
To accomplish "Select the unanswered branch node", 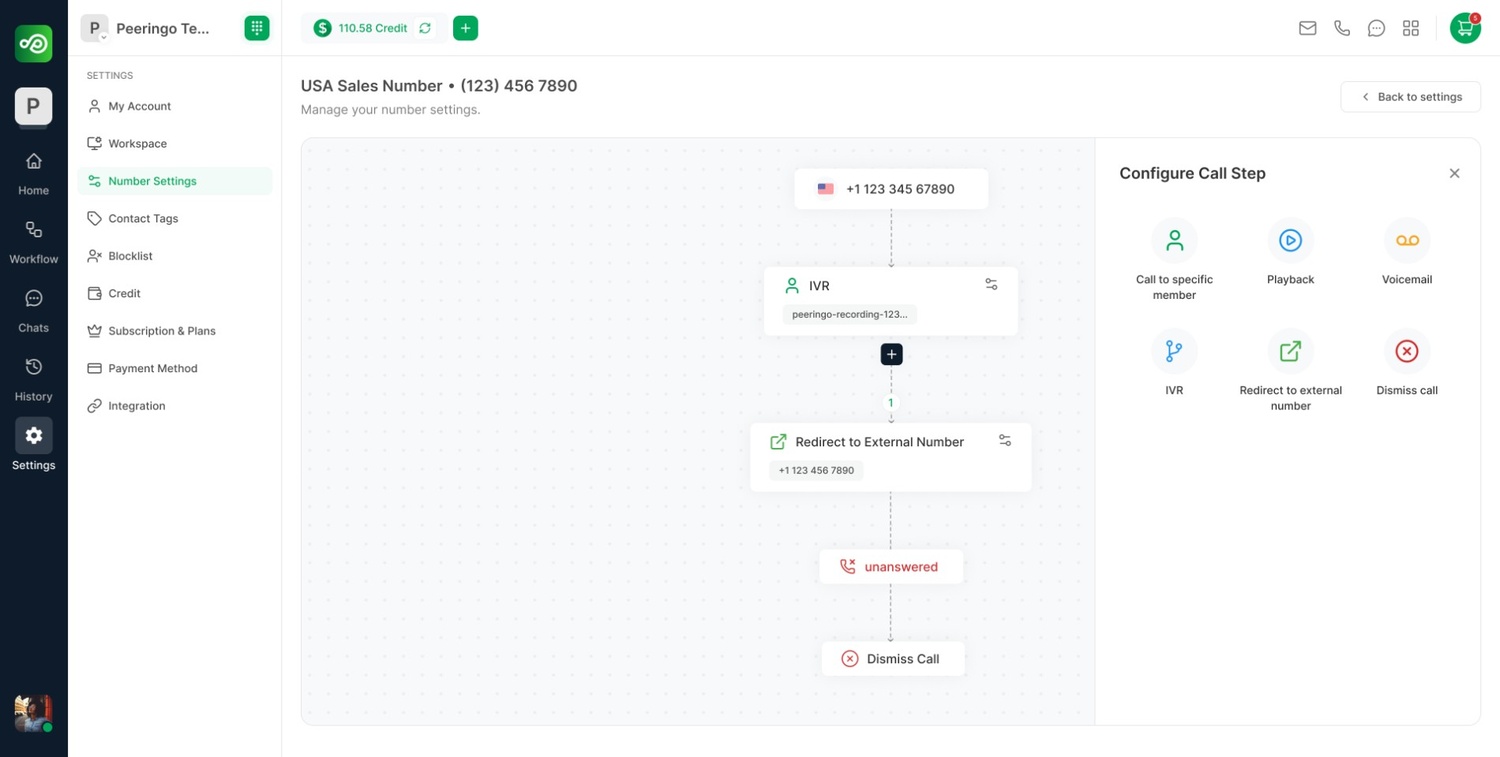I will (x=891, y=566).
